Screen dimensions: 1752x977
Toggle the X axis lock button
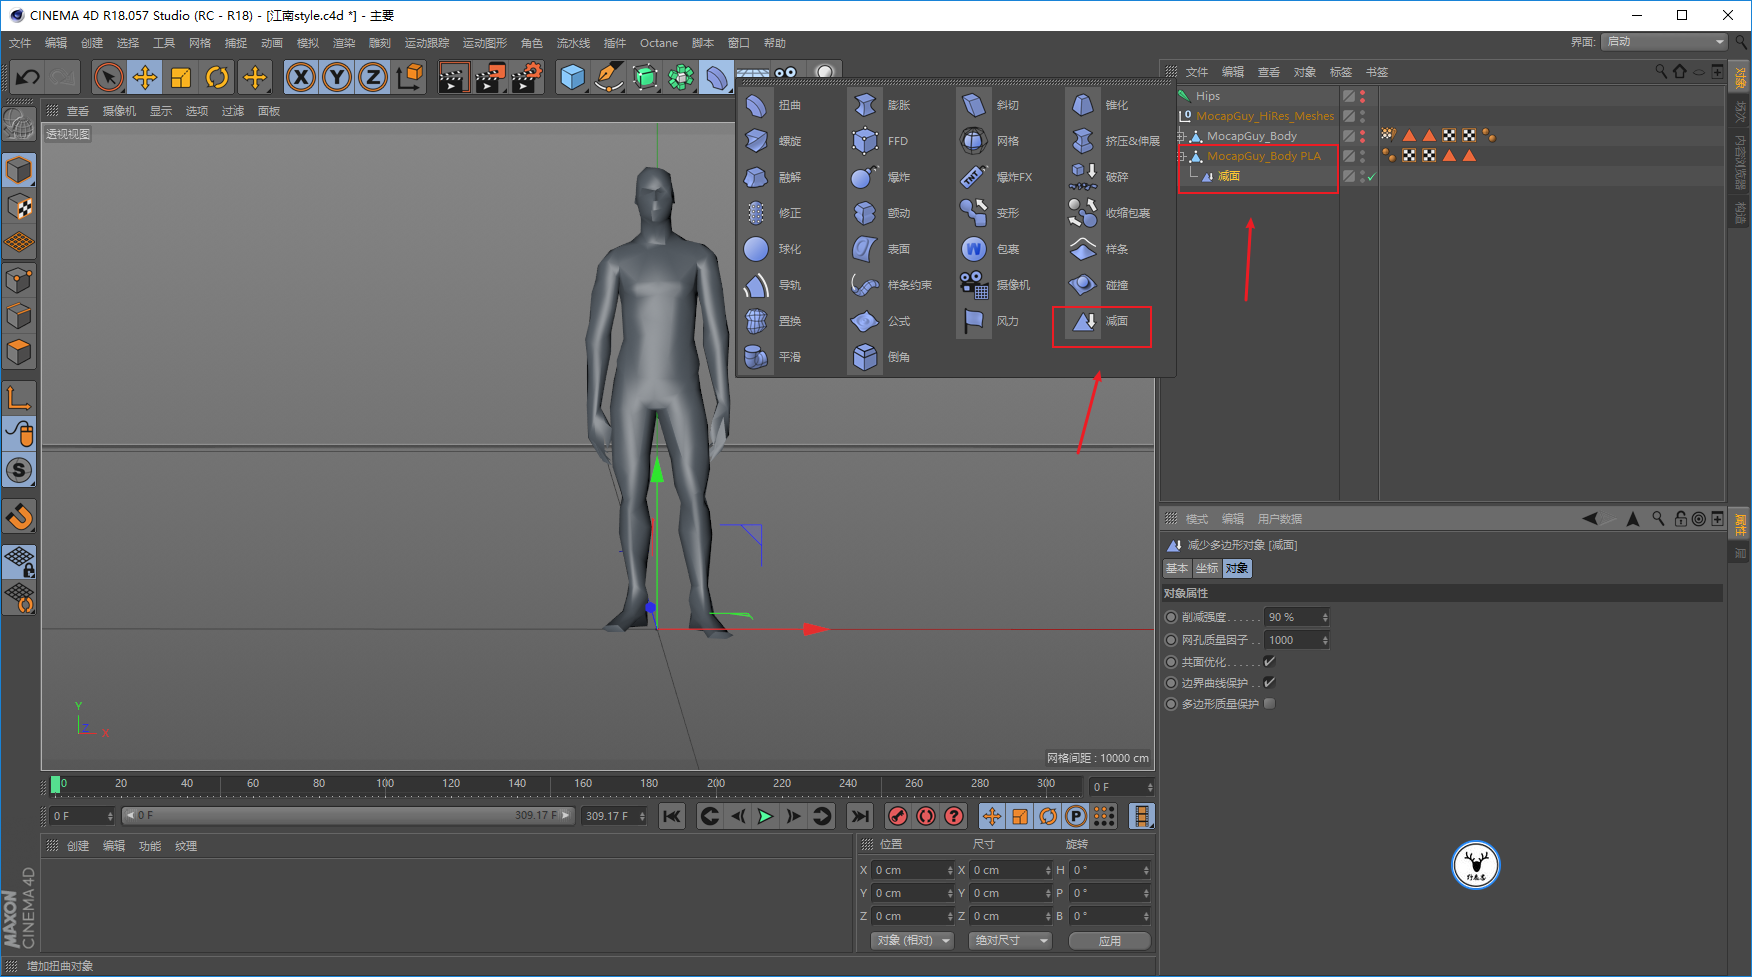(301, 77)
